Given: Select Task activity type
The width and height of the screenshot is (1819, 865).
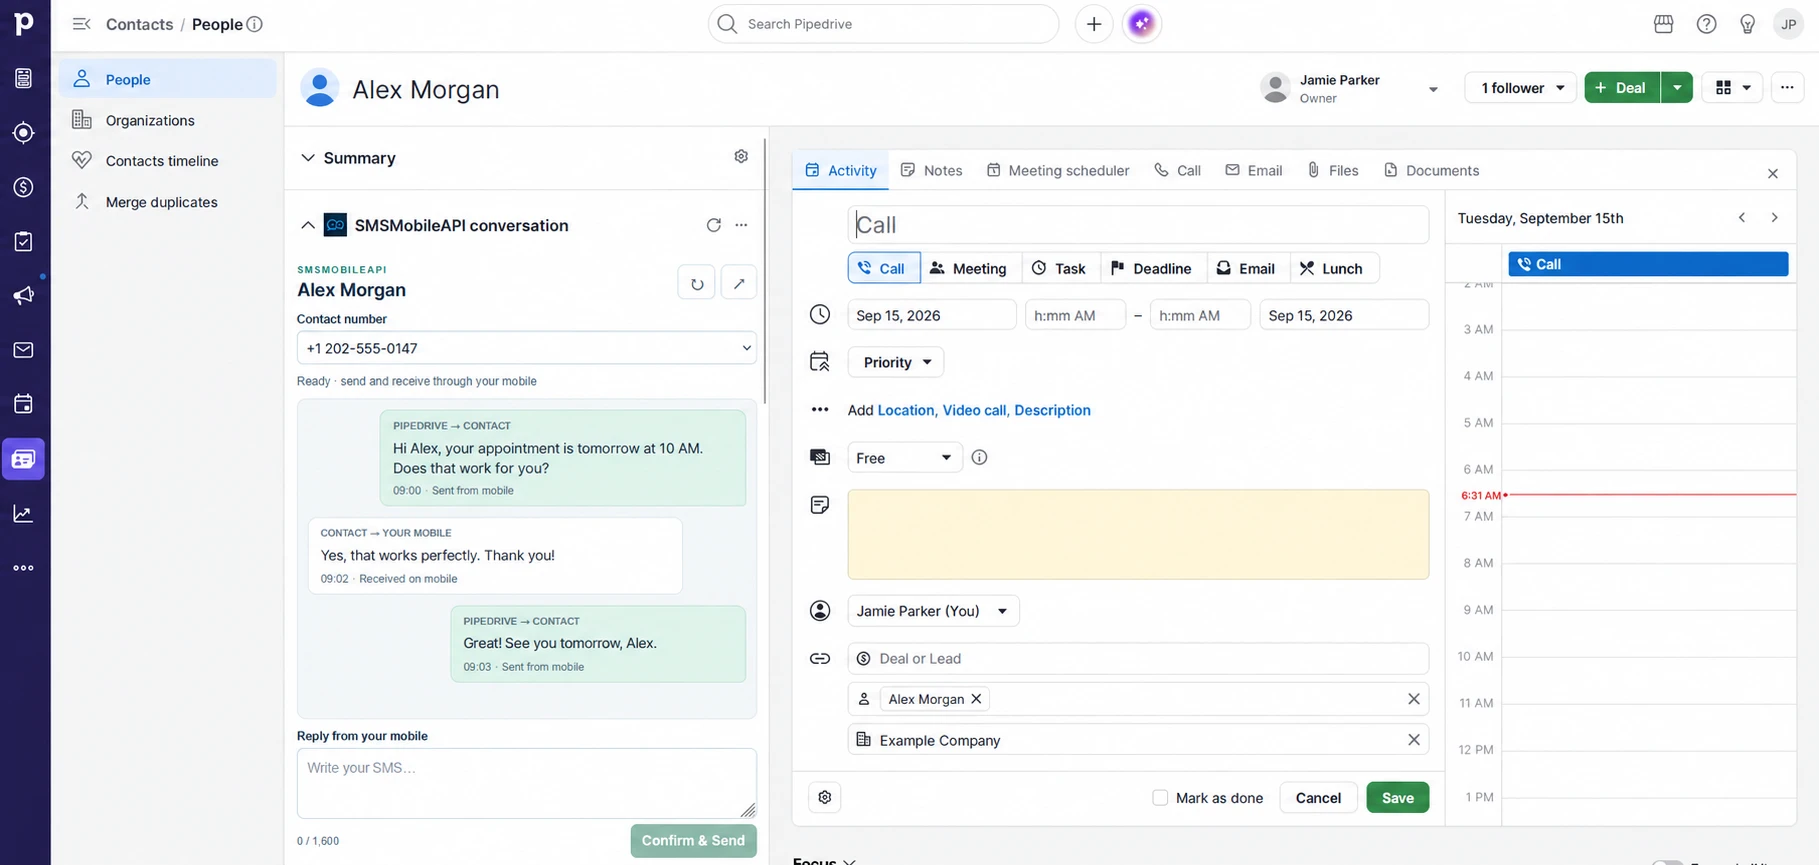Looking at the screenshot, I should 1059,268.
